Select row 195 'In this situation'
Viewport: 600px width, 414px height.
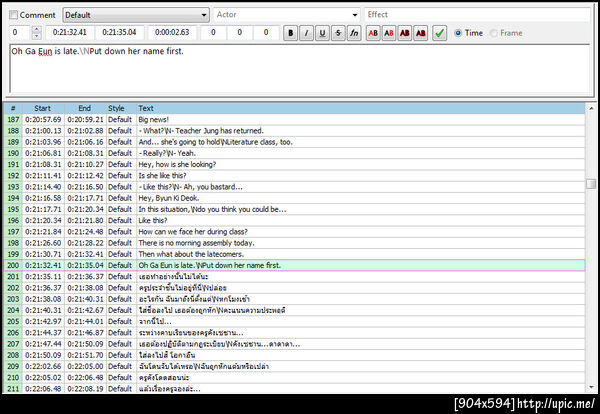click(x=294, y=209)
